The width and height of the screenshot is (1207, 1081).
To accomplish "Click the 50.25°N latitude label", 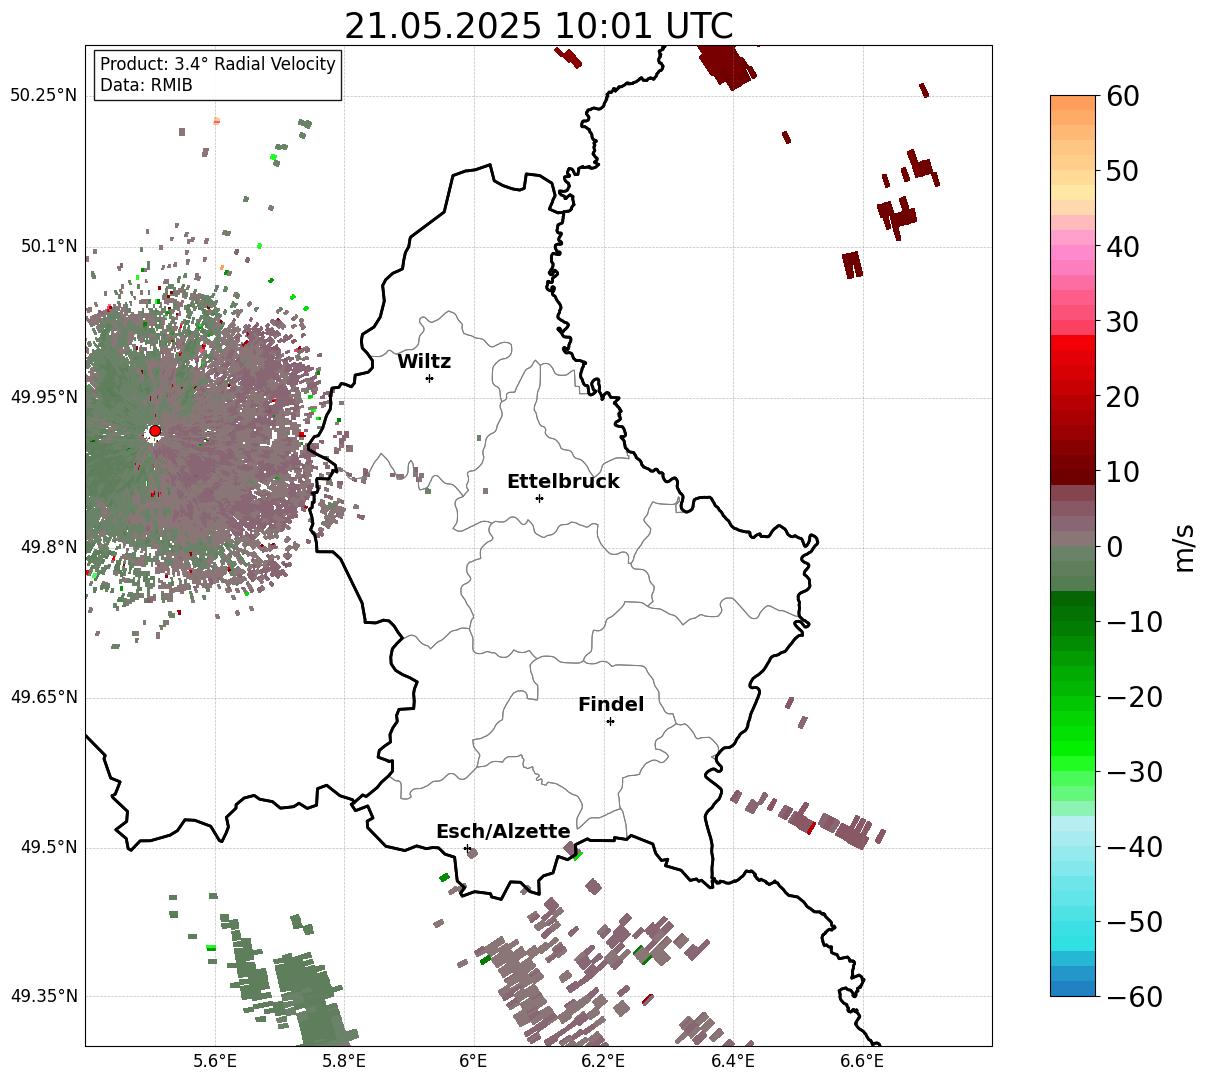I will (44, 96).
